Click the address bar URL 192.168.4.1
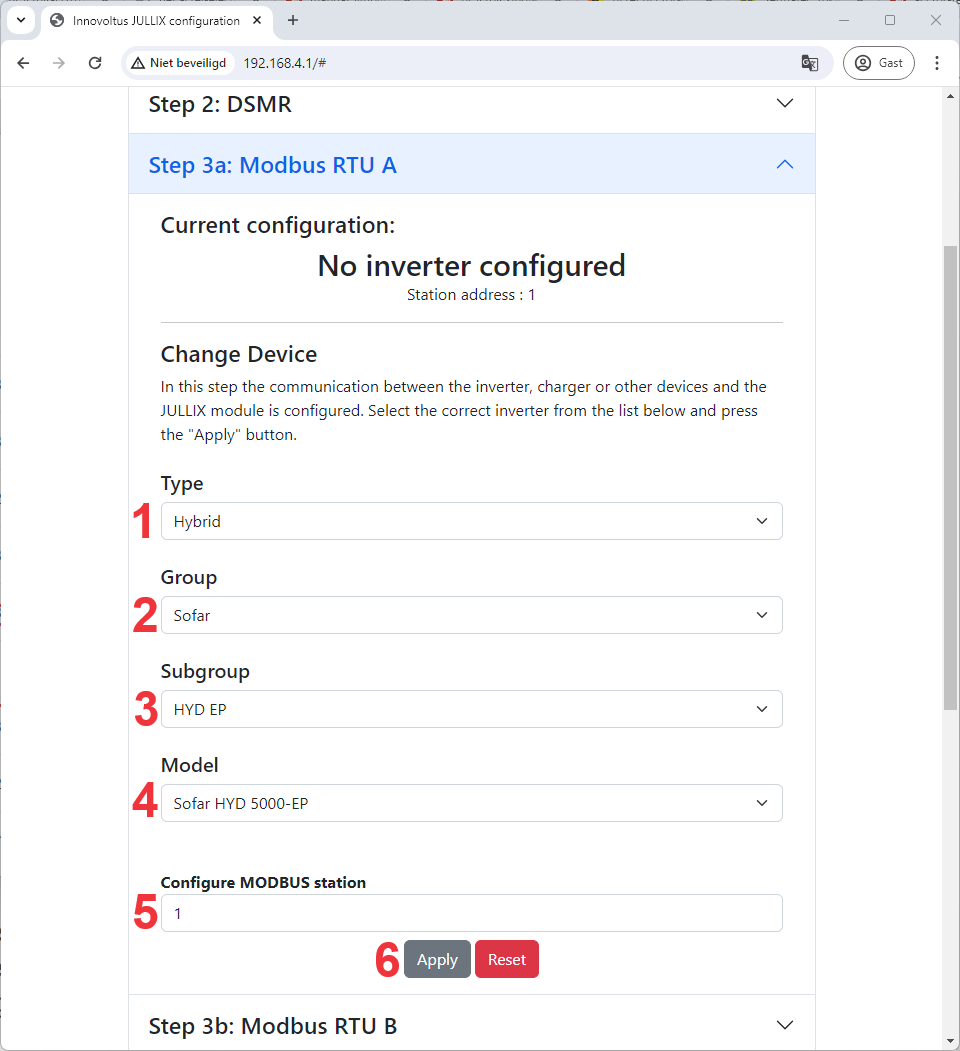960x1051 pixels. click(284, 63)
